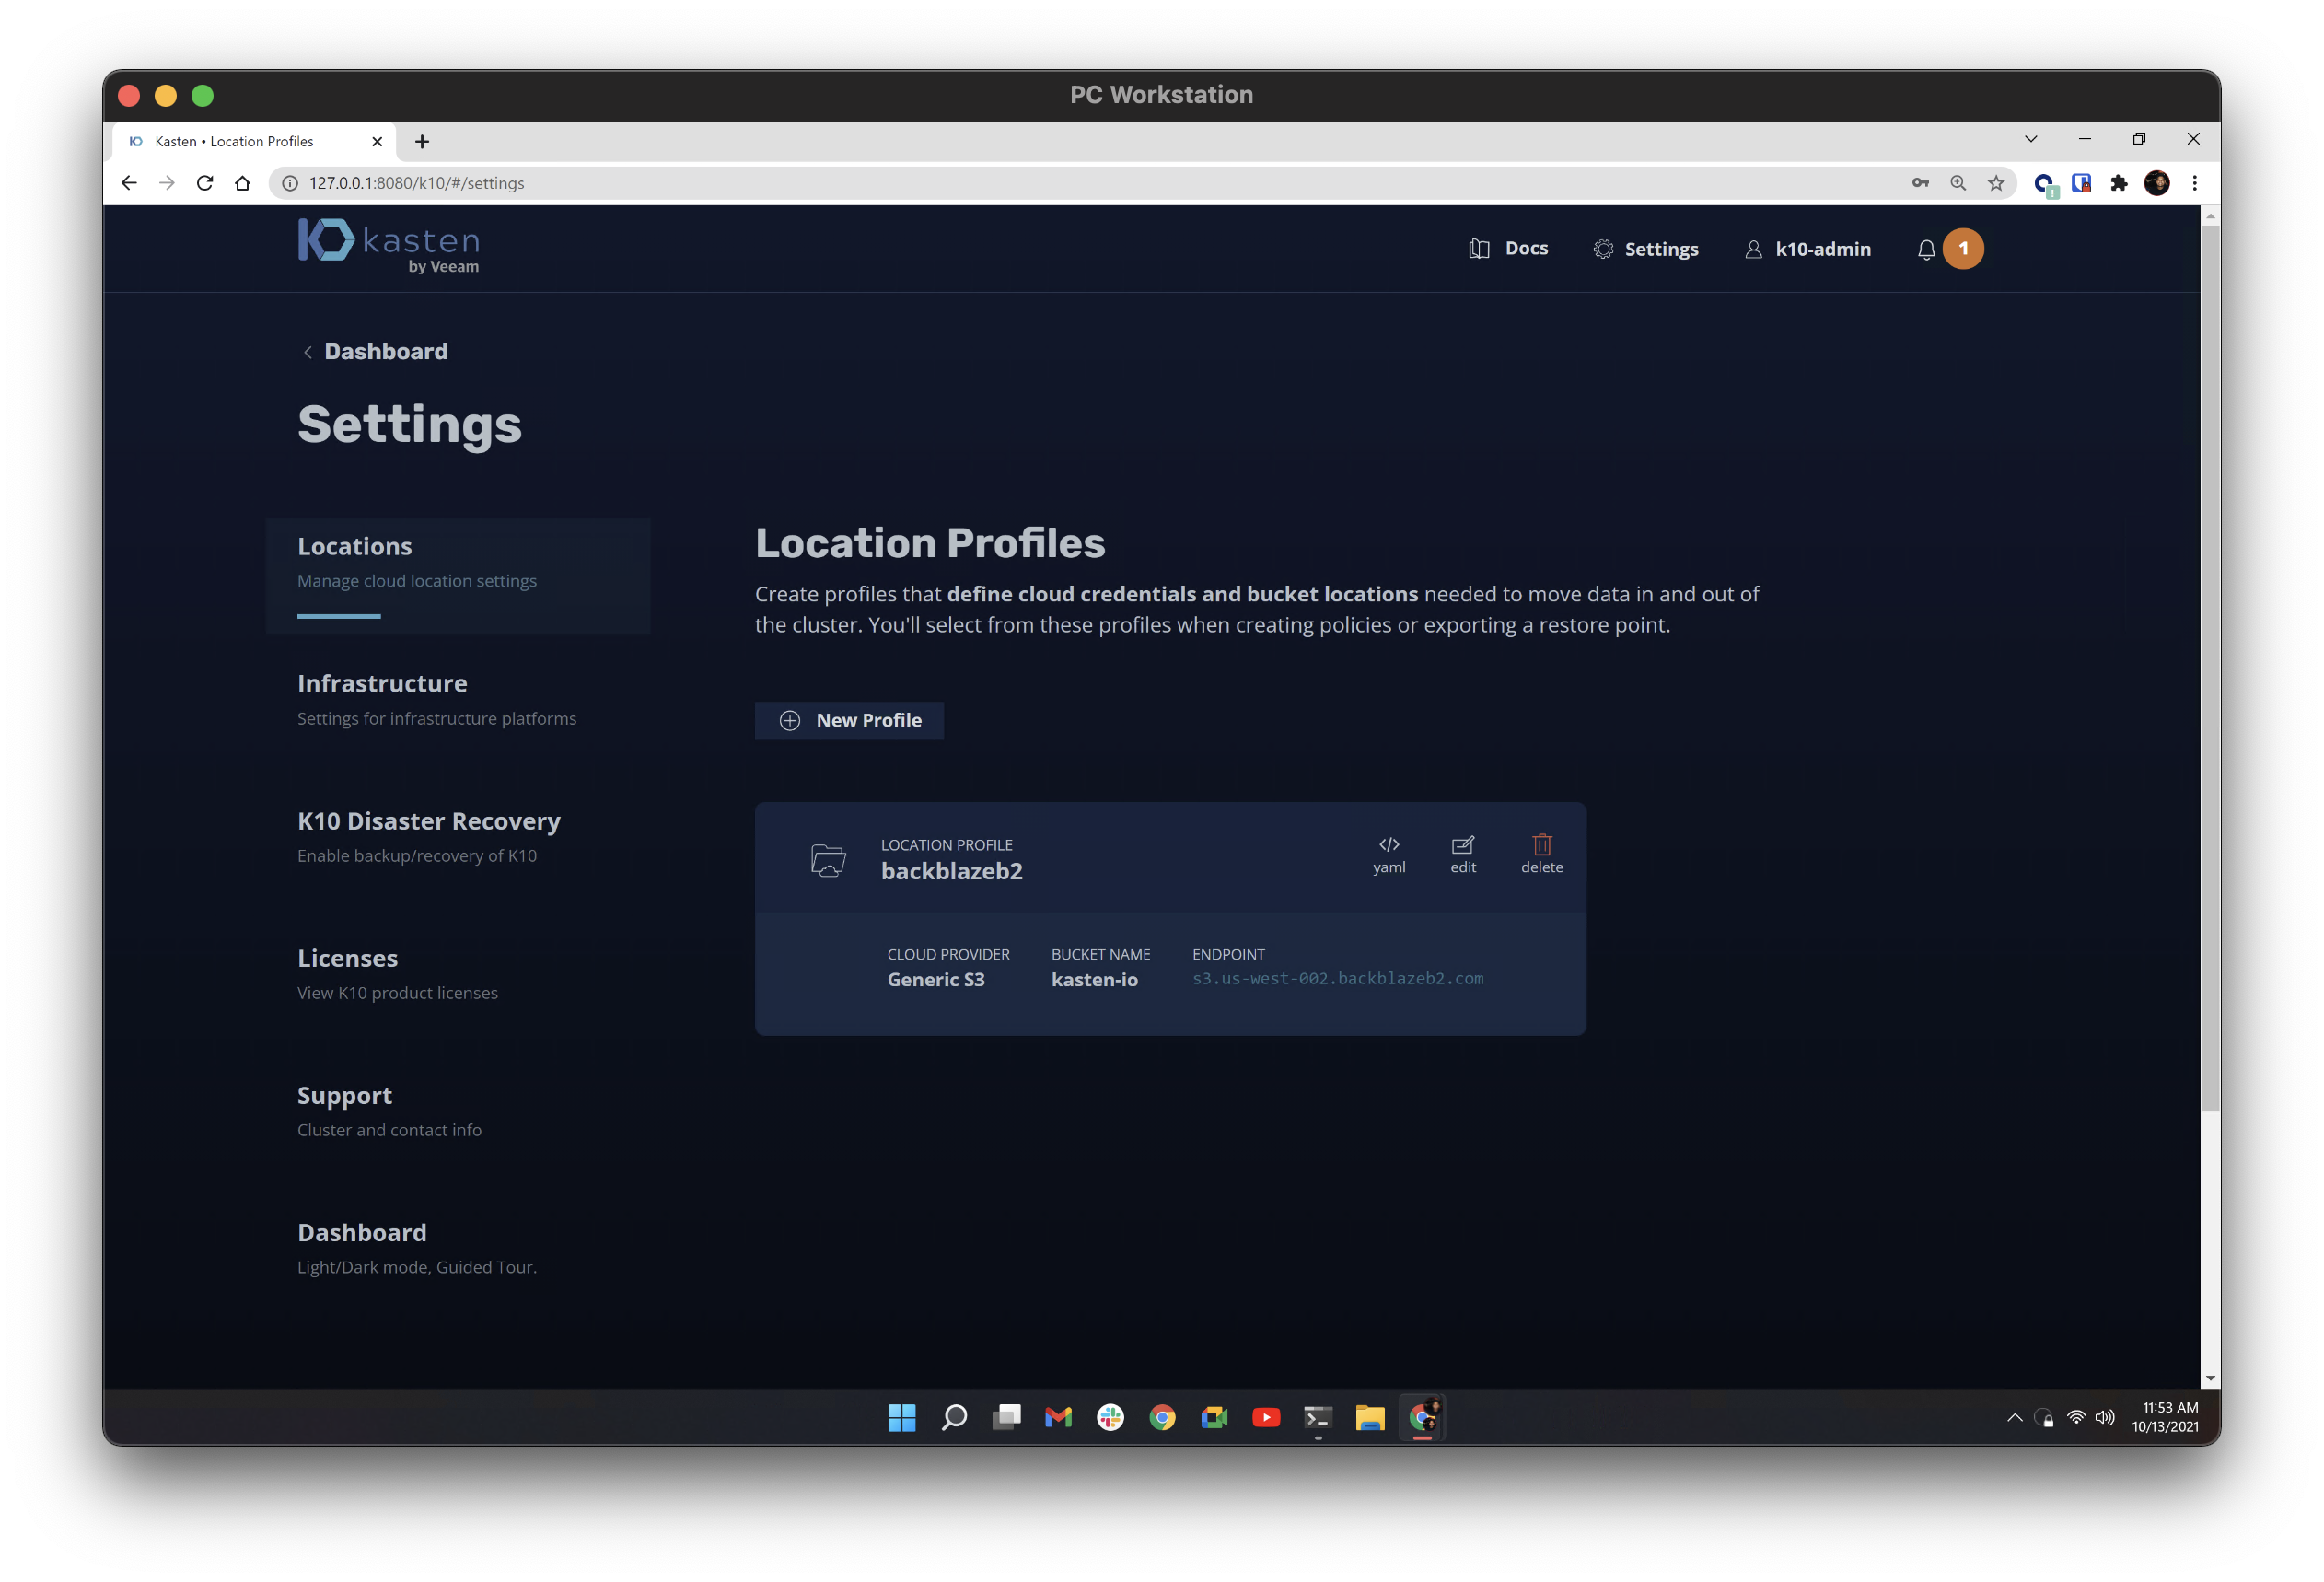Click scrollbar down arrow
The height and width of the screenshot is (1582, 2324).
click(x=2210, y=1379)
